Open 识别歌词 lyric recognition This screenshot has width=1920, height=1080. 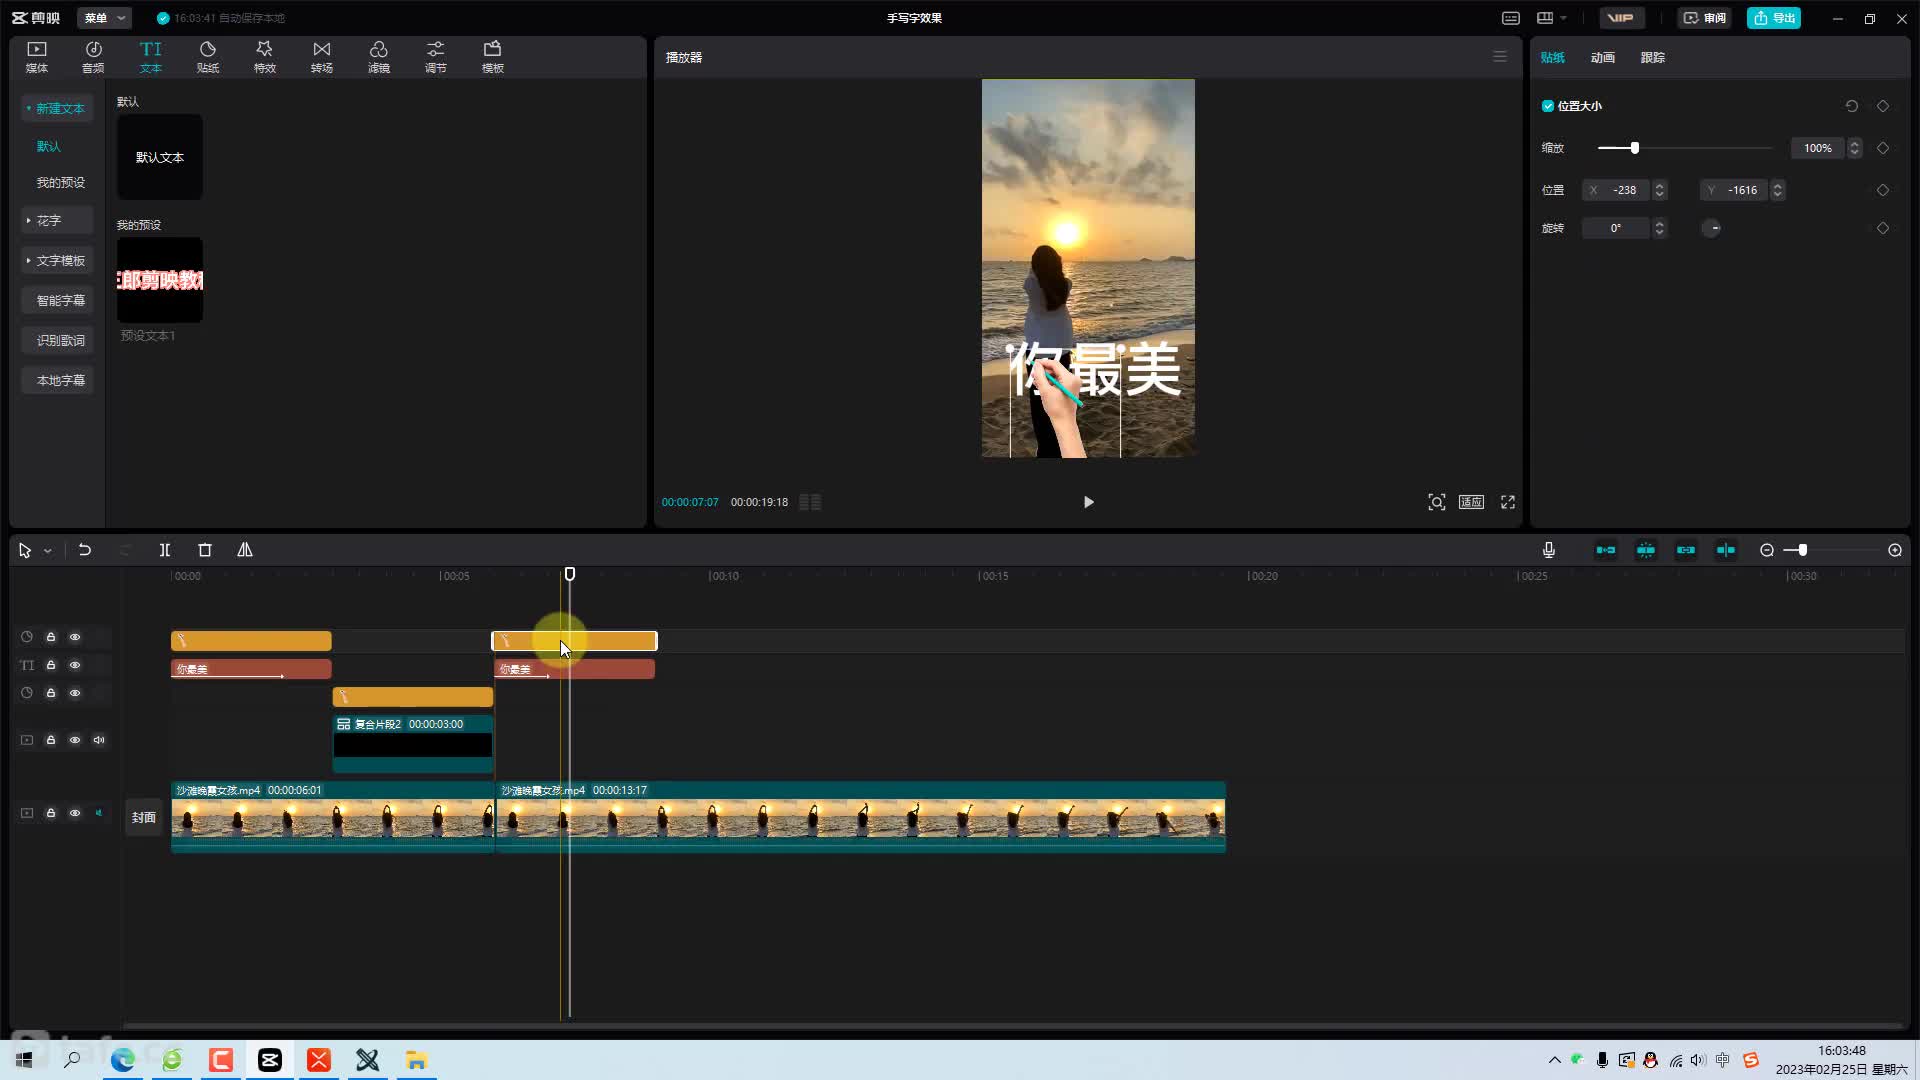click(57, 340)
